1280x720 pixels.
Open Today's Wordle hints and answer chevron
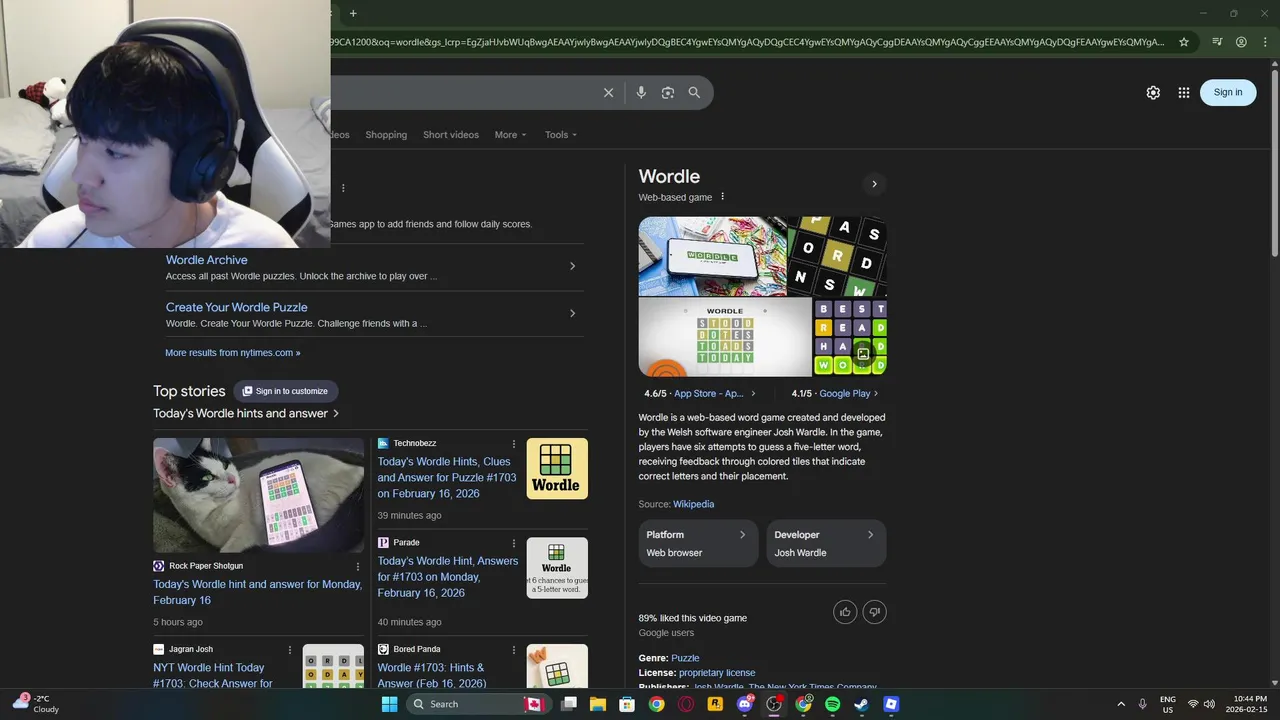click(336, 413)
